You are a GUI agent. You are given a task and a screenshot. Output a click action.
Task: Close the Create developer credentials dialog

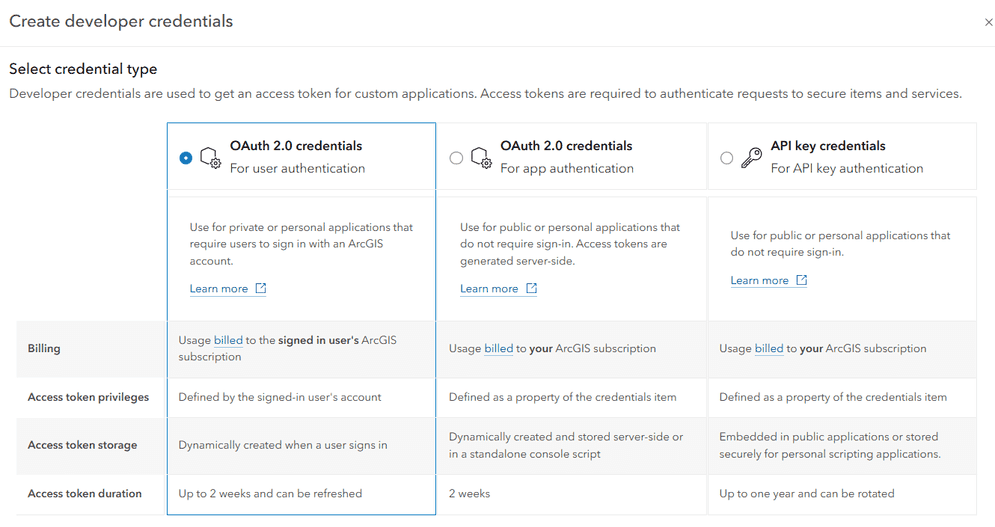[x=988, y=22]
